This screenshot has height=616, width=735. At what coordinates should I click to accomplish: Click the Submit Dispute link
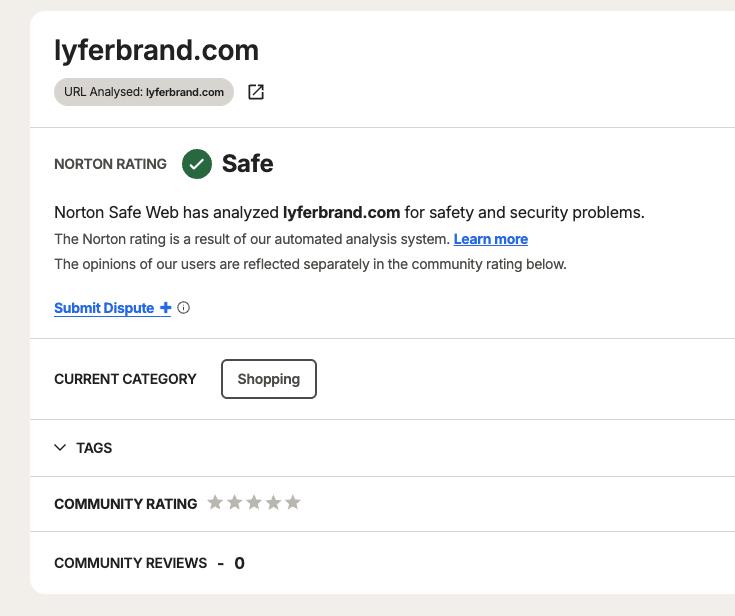(104, 308)
